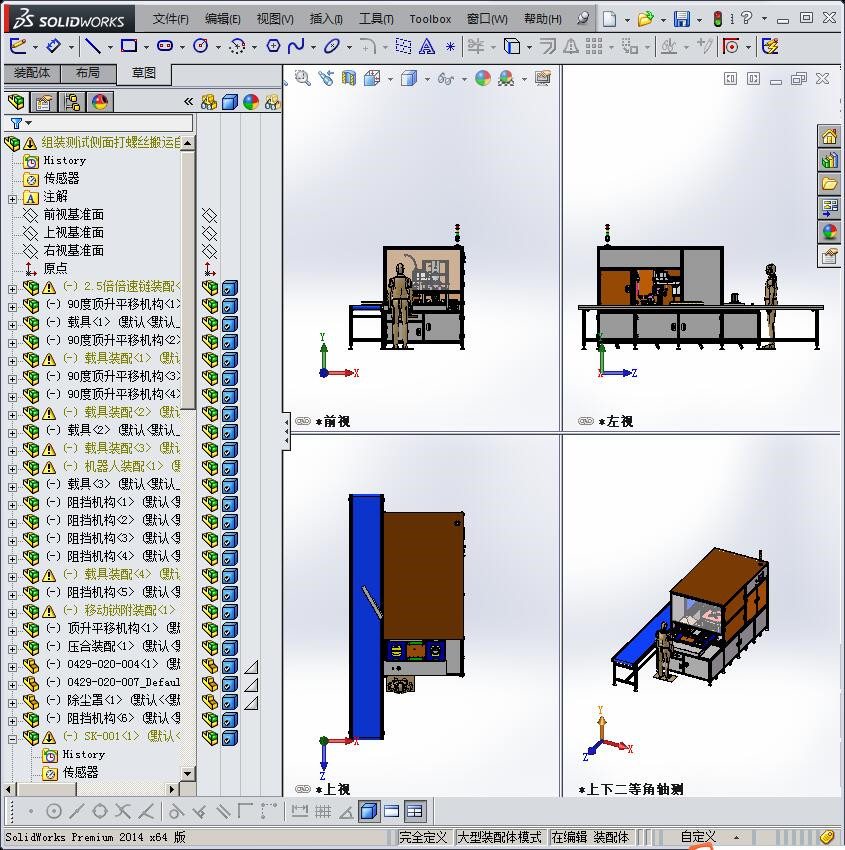Toggle display mode of 压合装配<1> component
The height and width of the screenshot is (850, 845).
[x=230, y=648]
